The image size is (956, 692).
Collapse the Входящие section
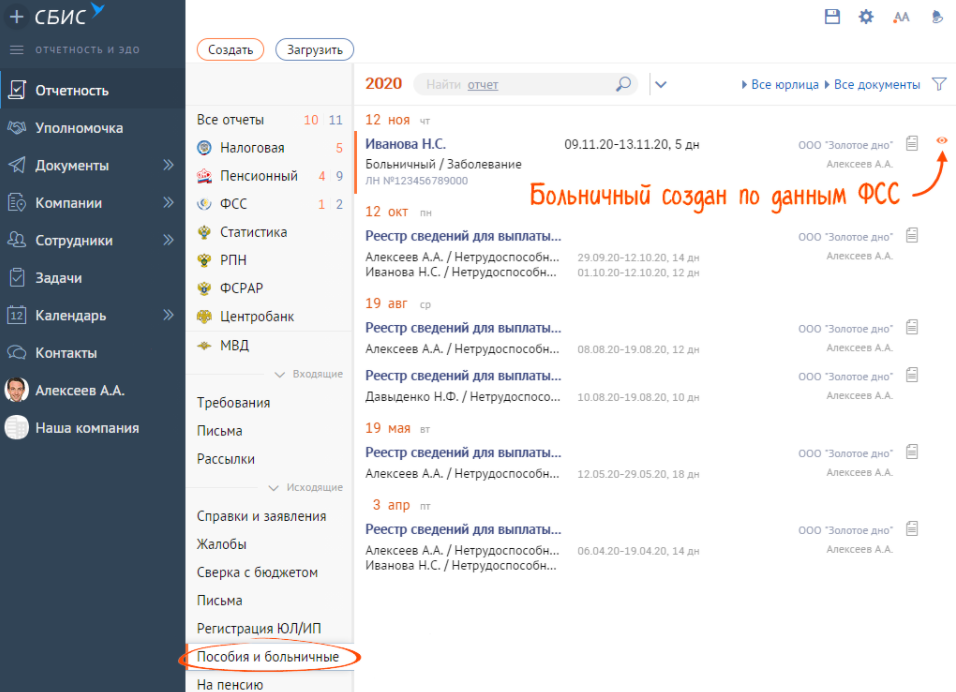[281, 374]
